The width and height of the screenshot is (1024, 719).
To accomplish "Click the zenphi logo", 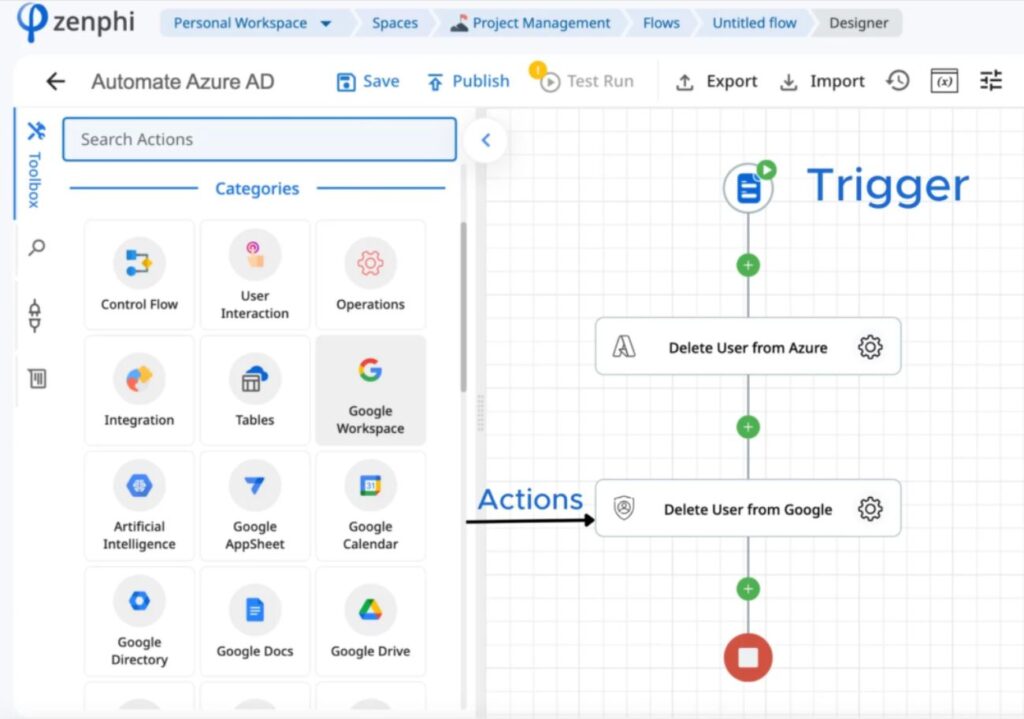I will 76,22.
